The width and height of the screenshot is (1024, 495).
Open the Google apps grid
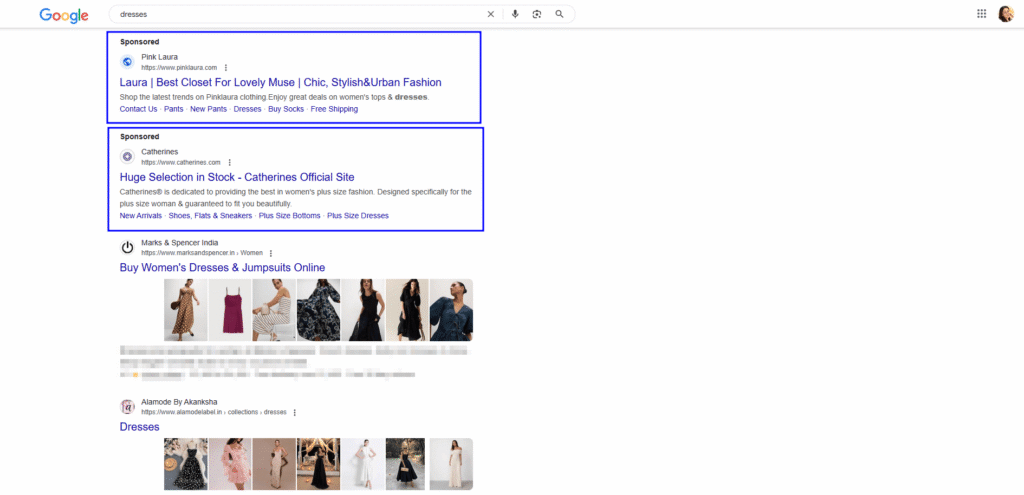(x=982, y=14)
